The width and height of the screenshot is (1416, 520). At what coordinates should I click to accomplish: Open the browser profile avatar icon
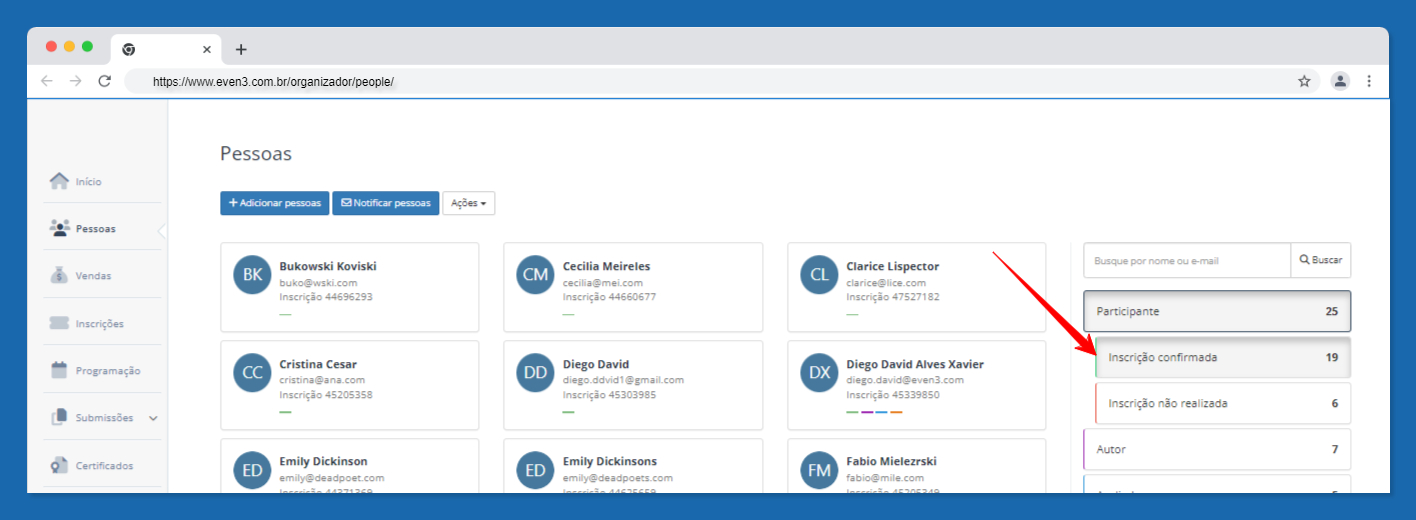pos(1340,81)
